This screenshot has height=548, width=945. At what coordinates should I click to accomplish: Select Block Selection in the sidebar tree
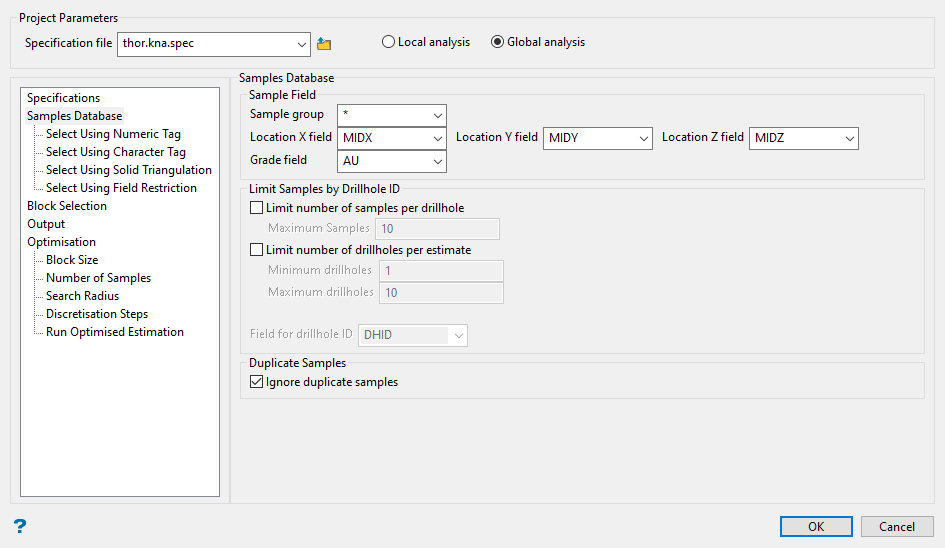click(67, 206)
